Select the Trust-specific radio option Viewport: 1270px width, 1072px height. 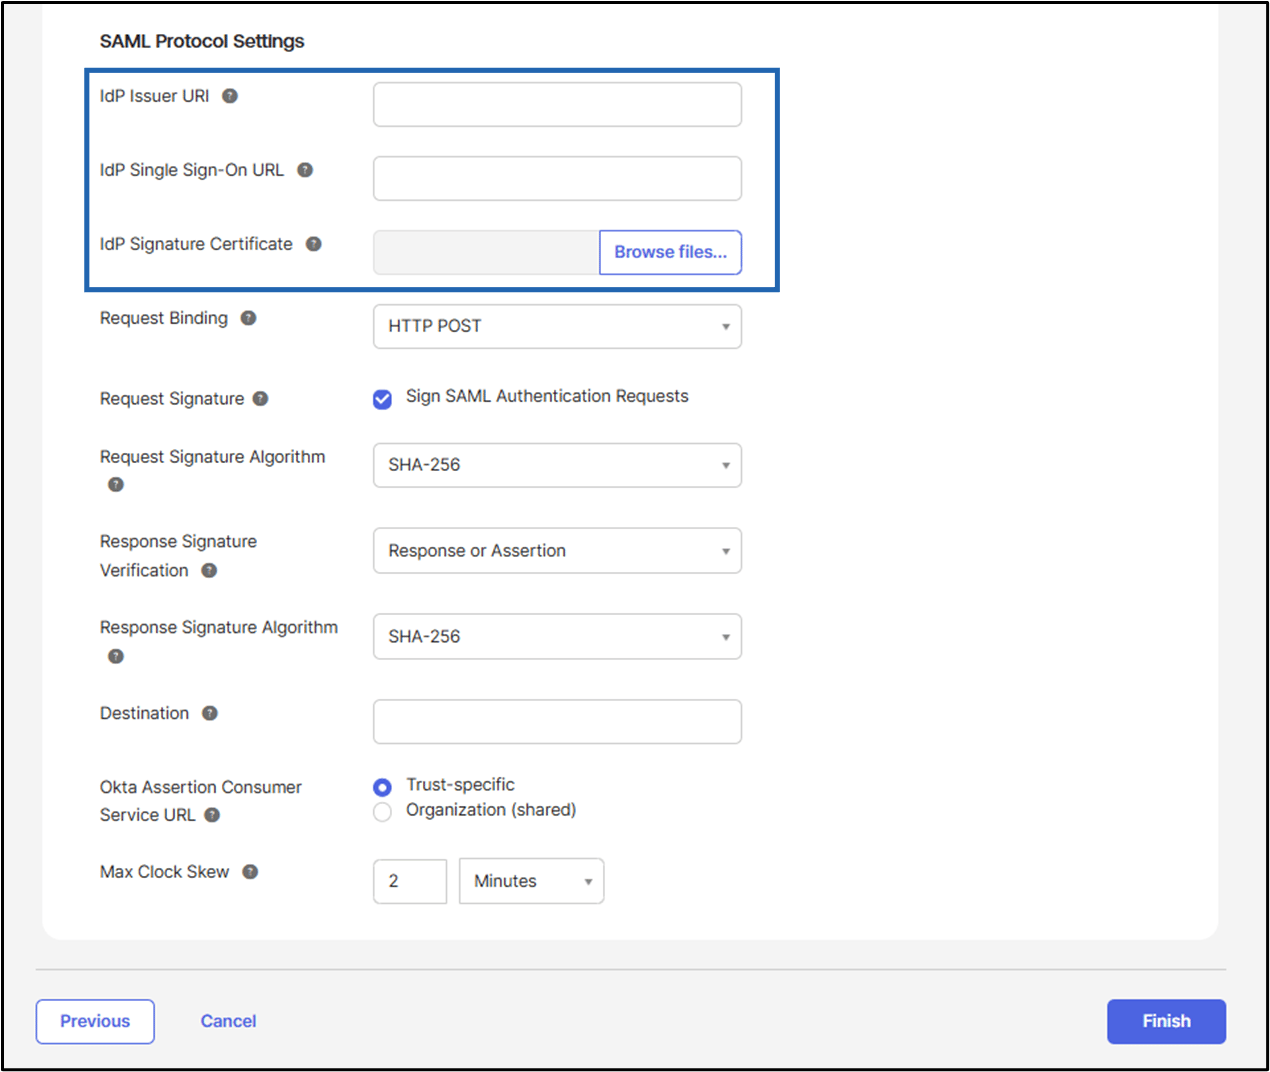382,787
